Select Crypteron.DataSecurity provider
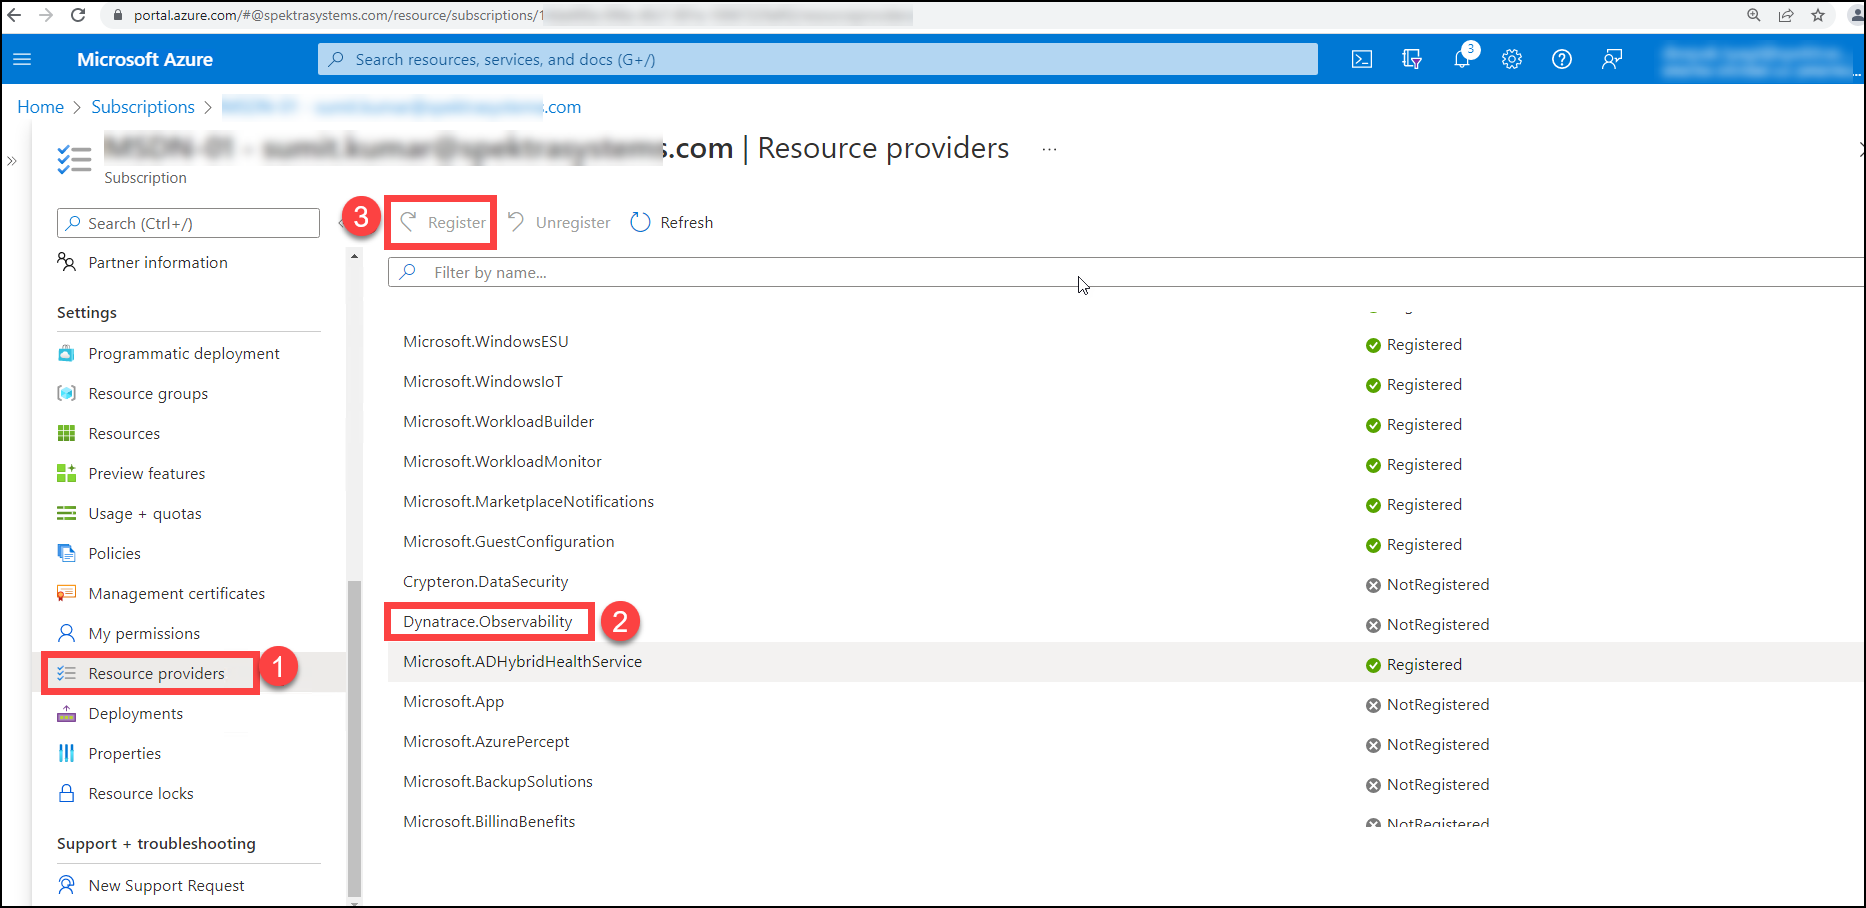The width and height of the screenshot is (1866, 908). tap(485, 582)
